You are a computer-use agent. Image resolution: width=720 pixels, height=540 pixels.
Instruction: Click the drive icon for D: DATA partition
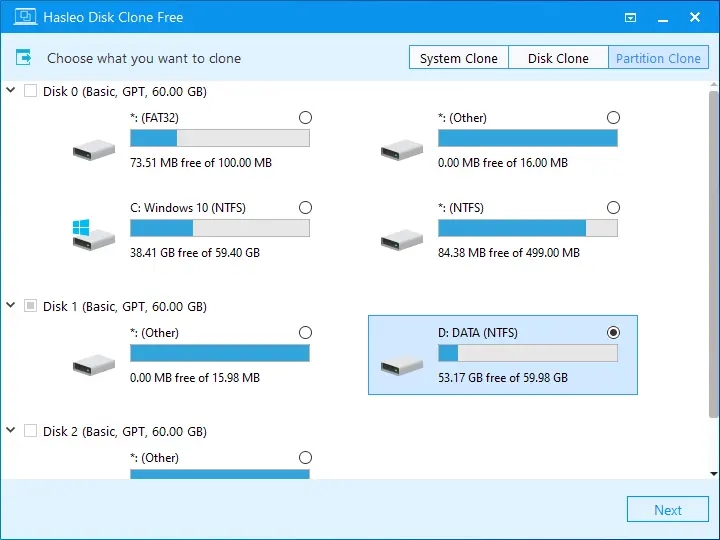[402, 365]
